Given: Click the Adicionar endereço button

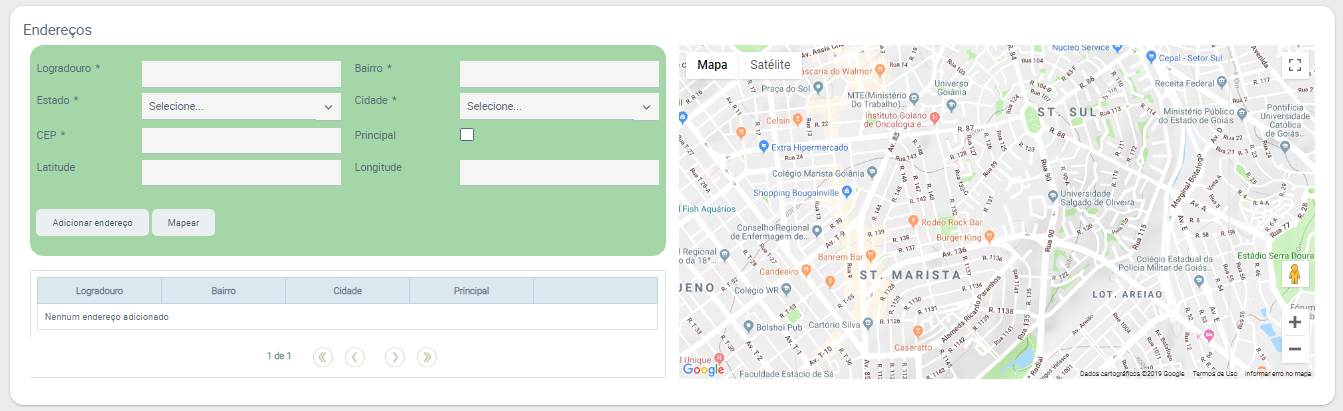Looking at the screenshot, I should click(x=92, y=223).
